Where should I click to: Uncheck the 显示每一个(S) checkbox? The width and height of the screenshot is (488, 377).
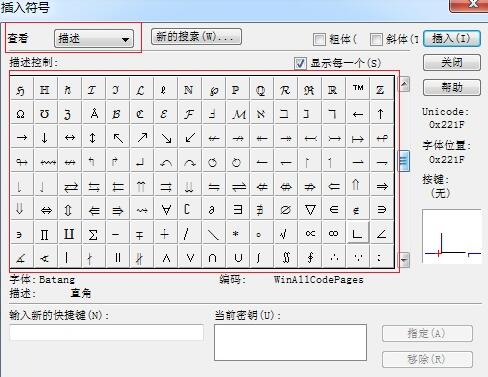coord(300,63)
